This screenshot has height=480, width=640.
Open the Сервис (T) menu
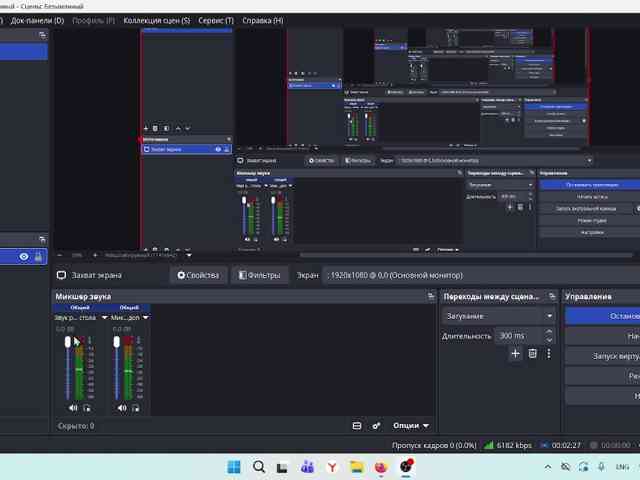click(216, 20)
